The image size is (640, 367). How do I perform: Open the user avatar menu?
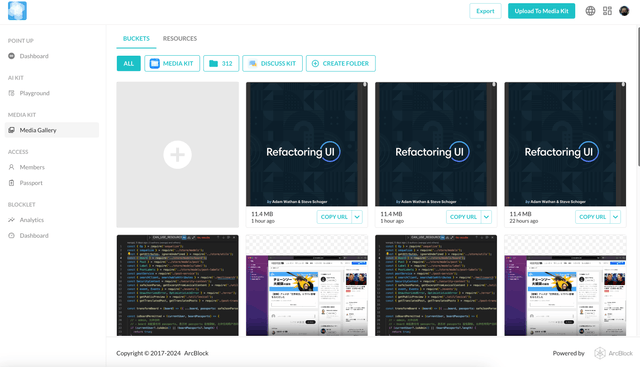coord(624,11)
